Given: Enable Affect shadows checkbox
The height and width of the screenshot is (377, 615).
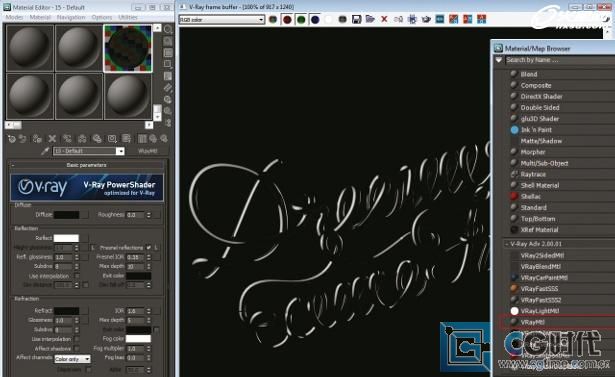Looking at the screenshot, I should coord(77,348).
